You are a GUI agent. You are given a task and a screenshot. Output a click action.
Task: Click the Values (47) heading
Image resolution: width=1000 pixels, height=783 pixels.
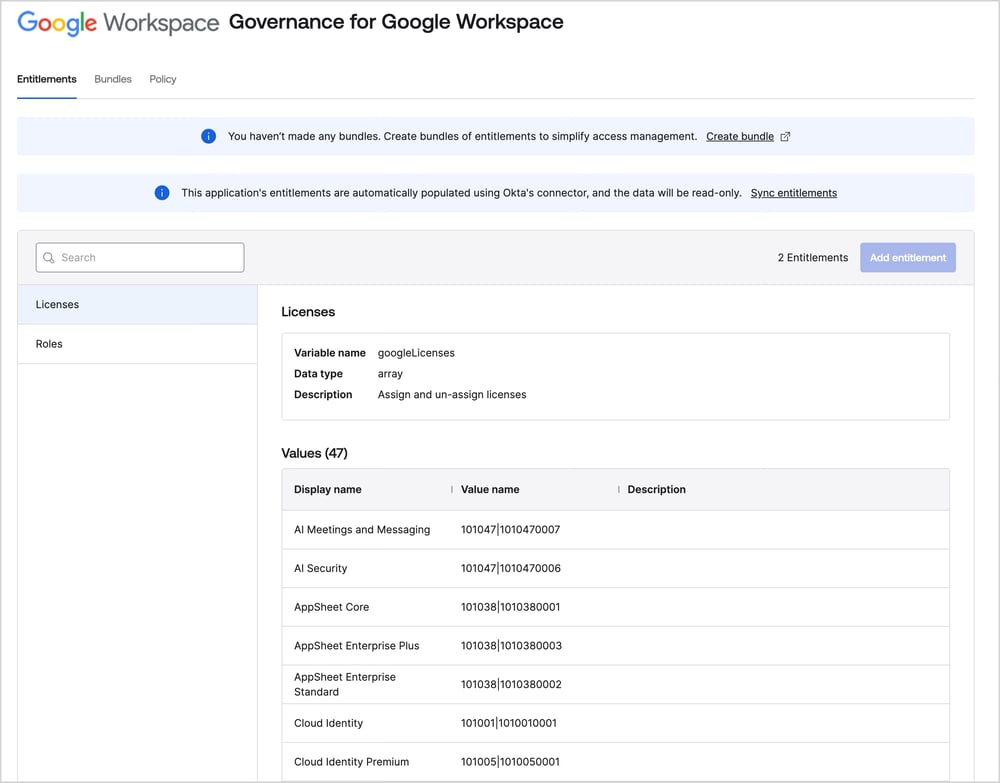314,453
